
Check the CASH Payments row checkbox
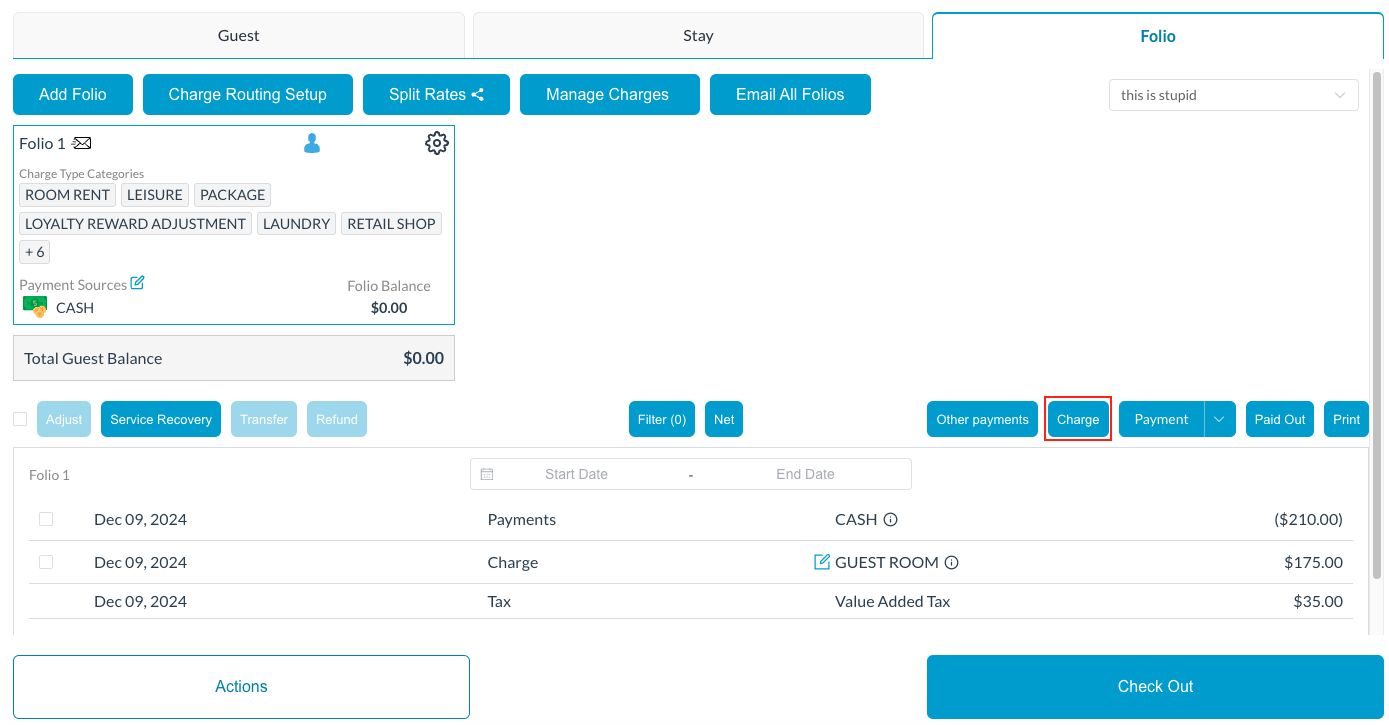coord(46,519)
